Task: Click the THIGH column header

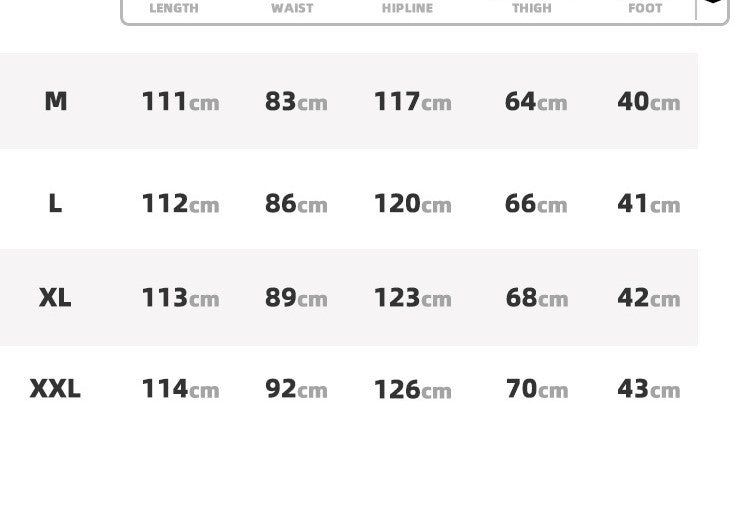Action: (x=531, y=8)
